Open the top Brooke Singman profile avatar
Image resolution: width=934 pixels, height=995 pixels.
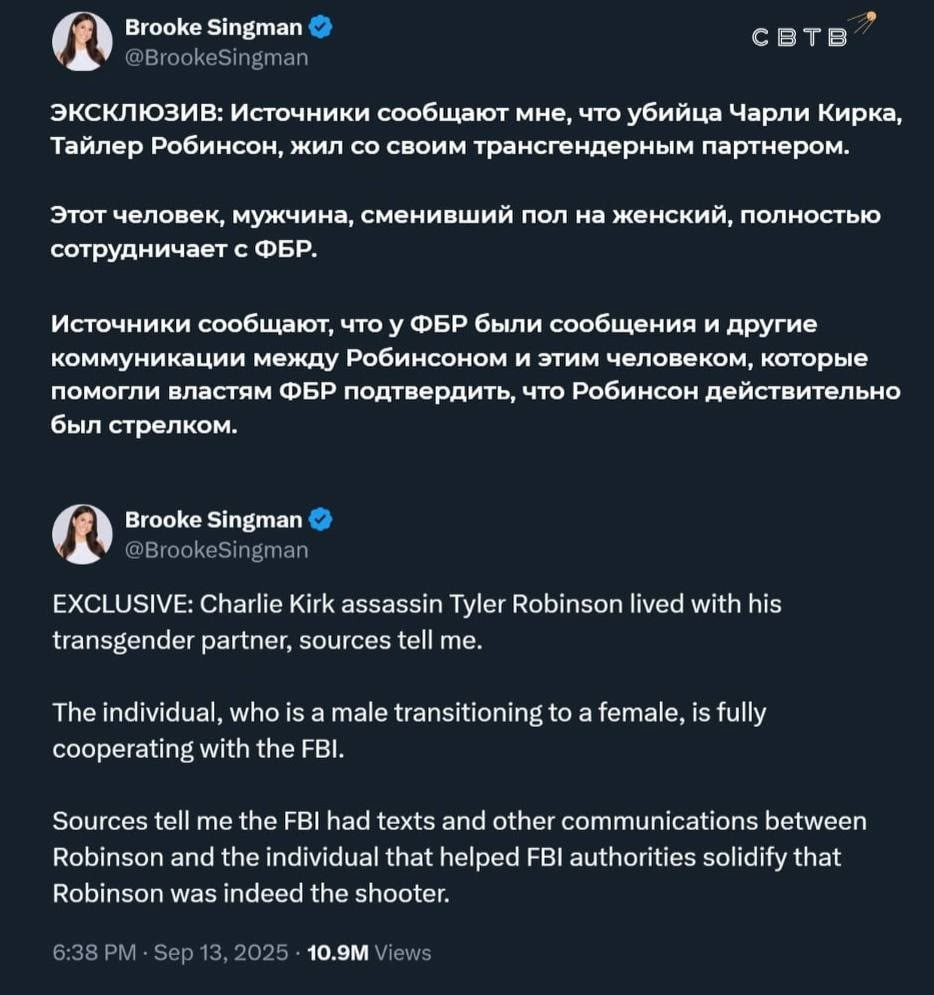pos(82,41)
